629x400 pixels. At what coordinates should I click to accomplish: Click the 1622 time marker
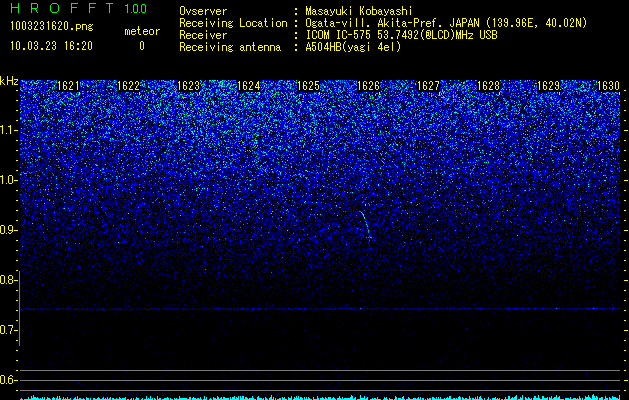(128, 86)
